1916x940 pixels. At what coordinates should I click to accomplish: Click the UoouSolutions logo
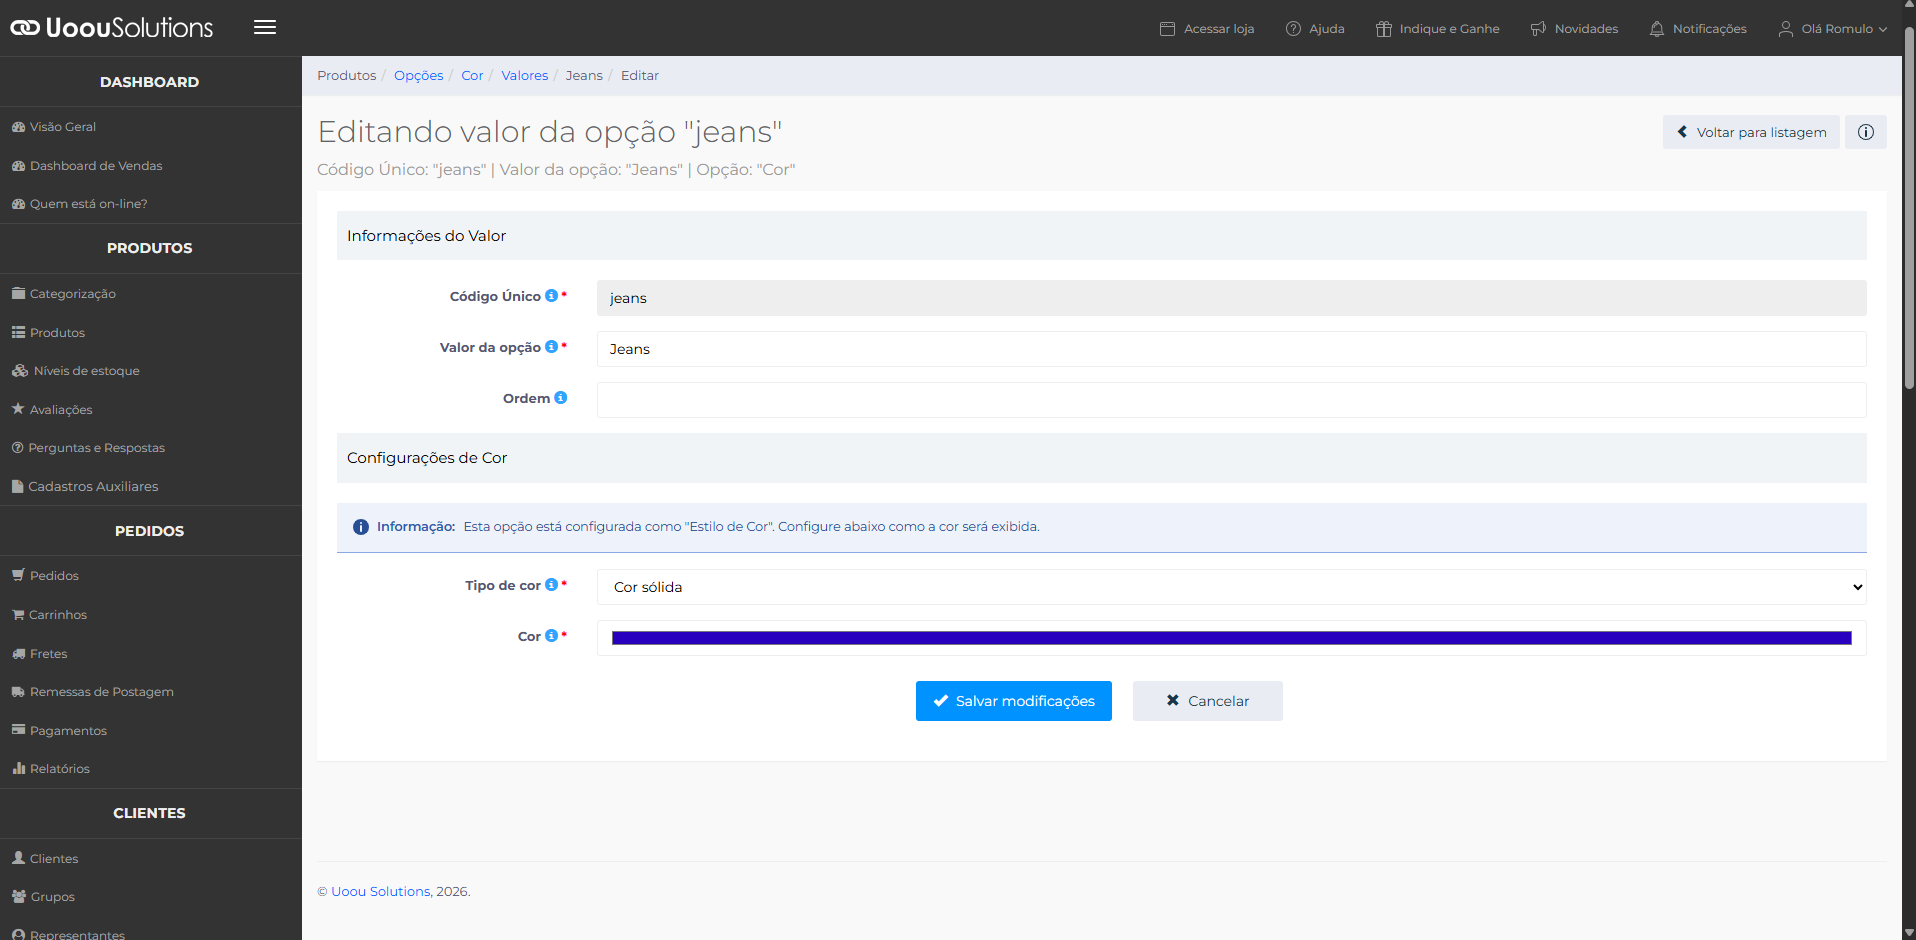point(112,28)
